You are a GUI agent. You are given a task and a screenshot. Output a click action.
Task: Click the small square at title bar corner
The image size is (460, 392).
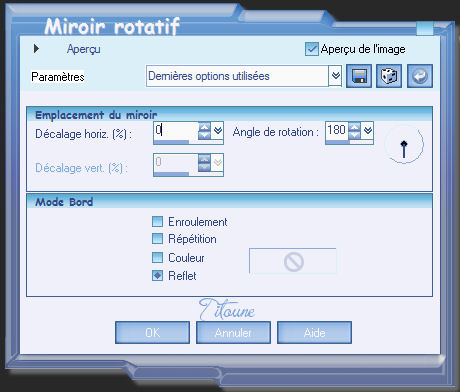[x=425, y=28]
